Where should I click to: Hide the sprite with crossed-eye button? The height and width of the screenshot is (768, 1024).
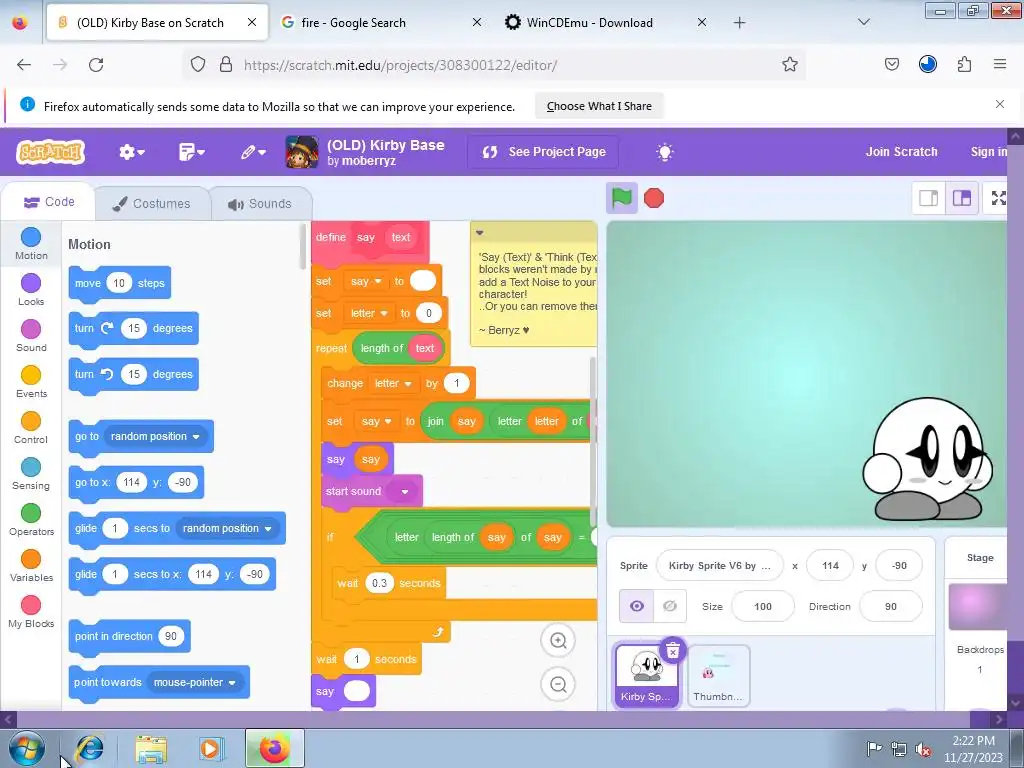point(669,606)
